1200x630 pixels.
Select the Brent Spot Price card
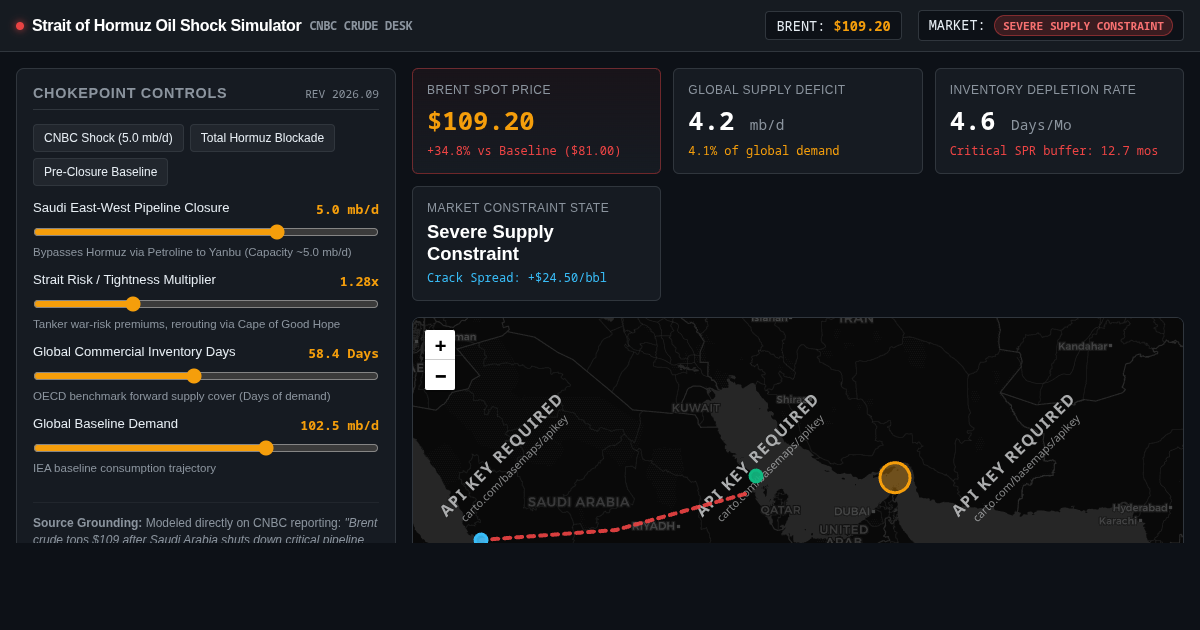(x=536, y=121)
